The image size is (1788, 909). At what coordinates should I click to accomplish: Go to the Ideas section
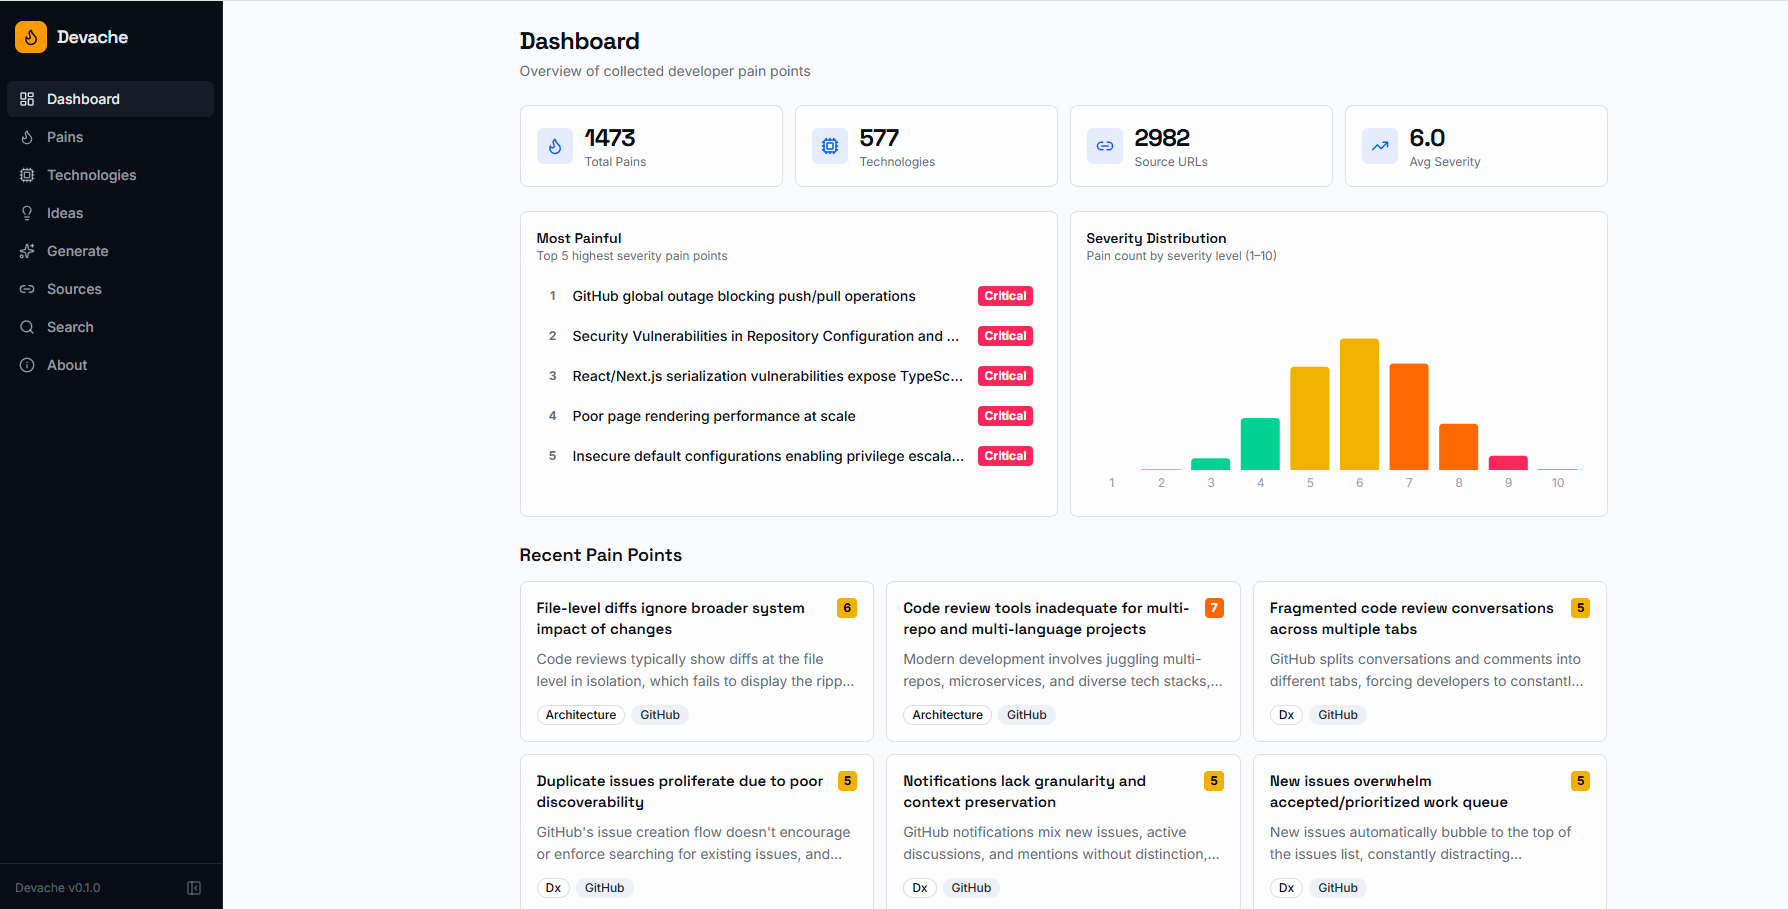click(111, 213)
